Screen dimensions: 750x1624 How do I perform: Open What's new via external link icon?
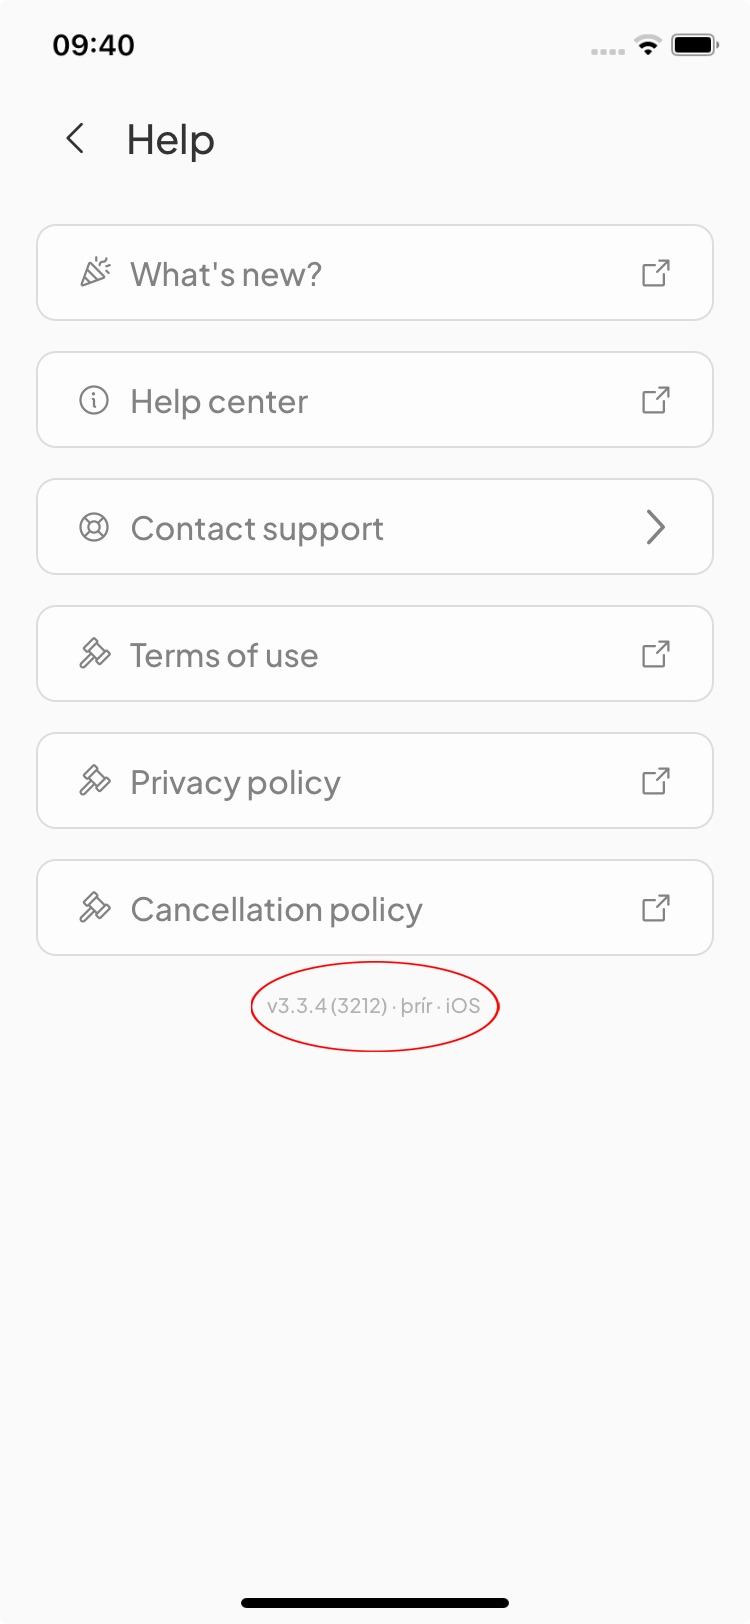click(x=655, y=273)
